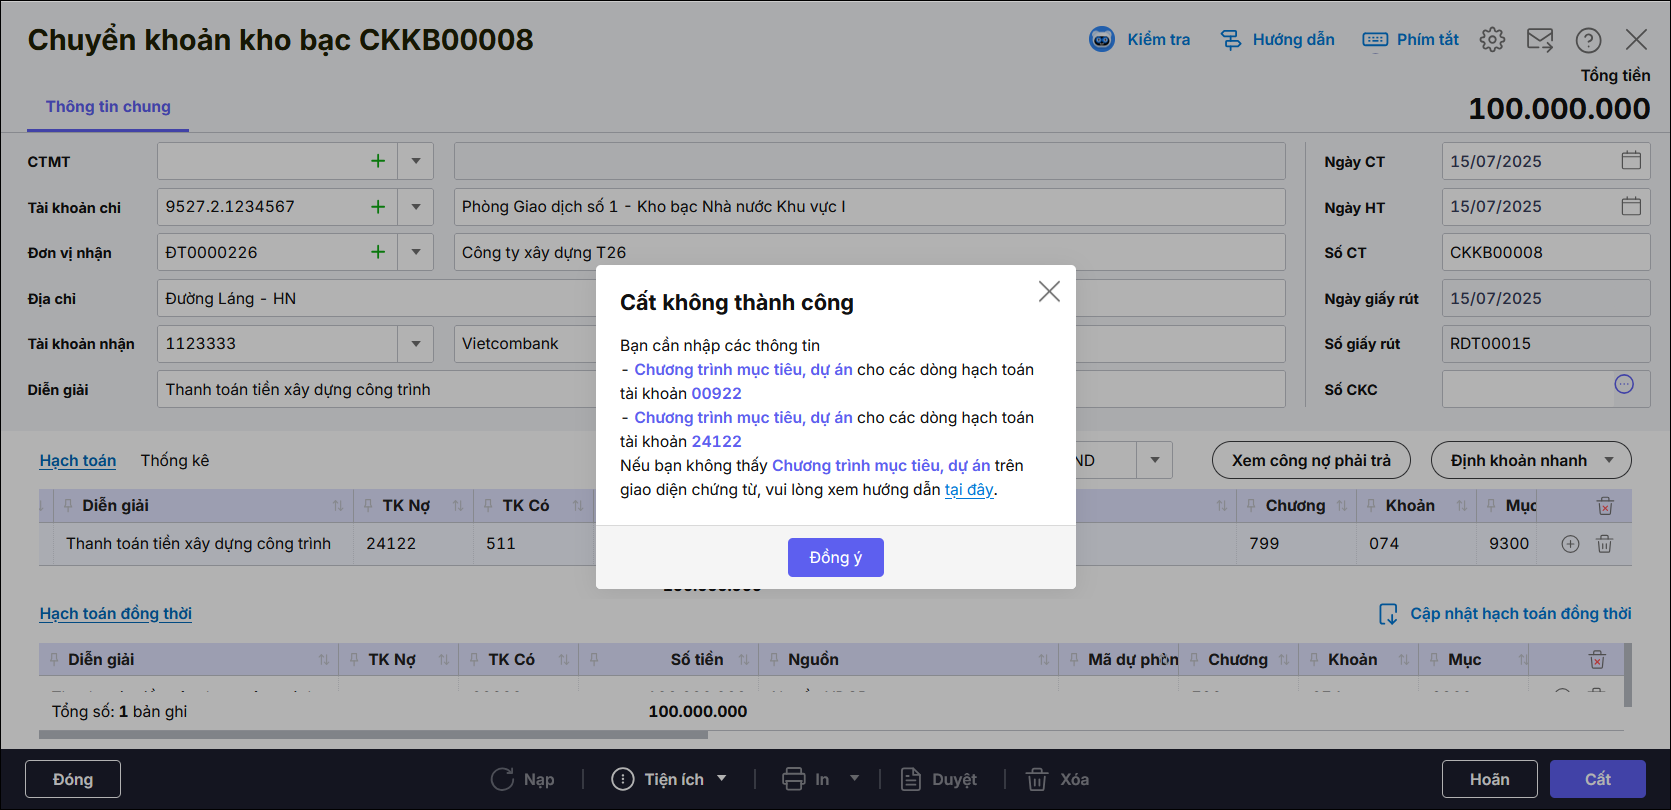This screenshot has height=810, width=1671.
Task: Click the vertical scrollbar of Hạch toán đồng thời table
Action: tap(1627, 675)
